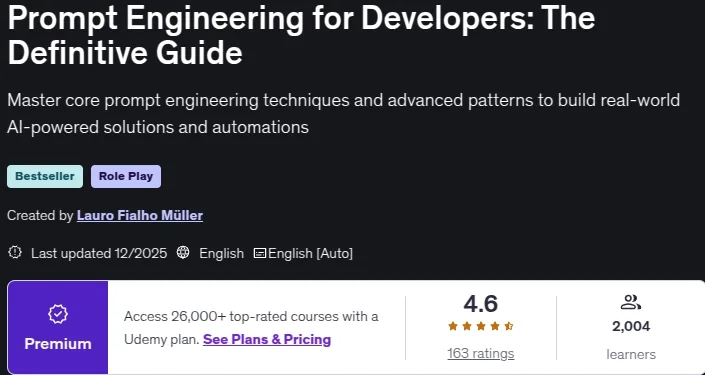Select the Bestseller badge

[x=45, y=176]
